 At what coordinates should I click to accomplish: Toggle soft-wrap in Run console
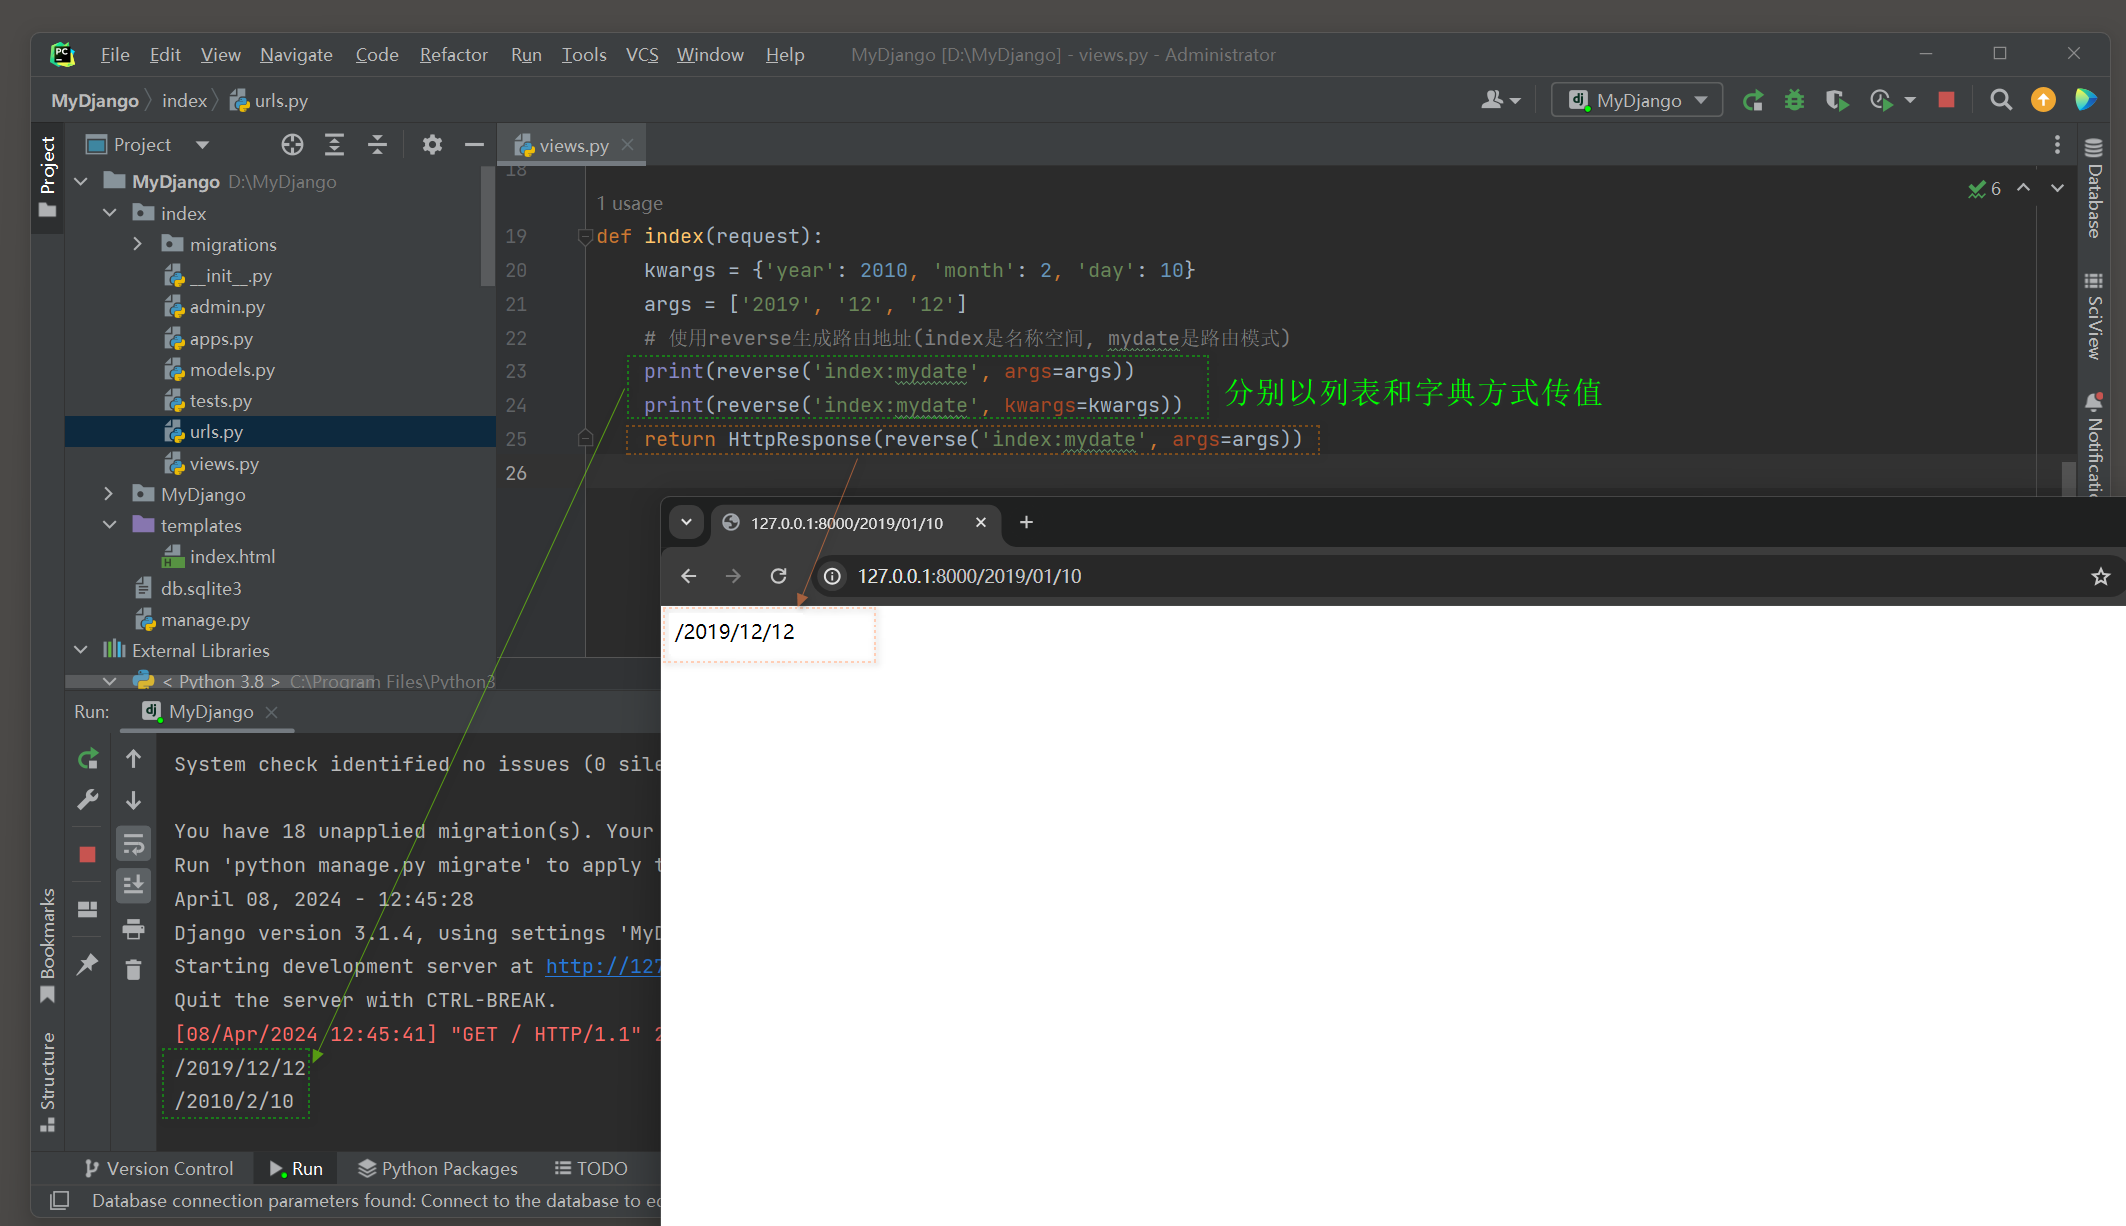(x=133, y=845)
